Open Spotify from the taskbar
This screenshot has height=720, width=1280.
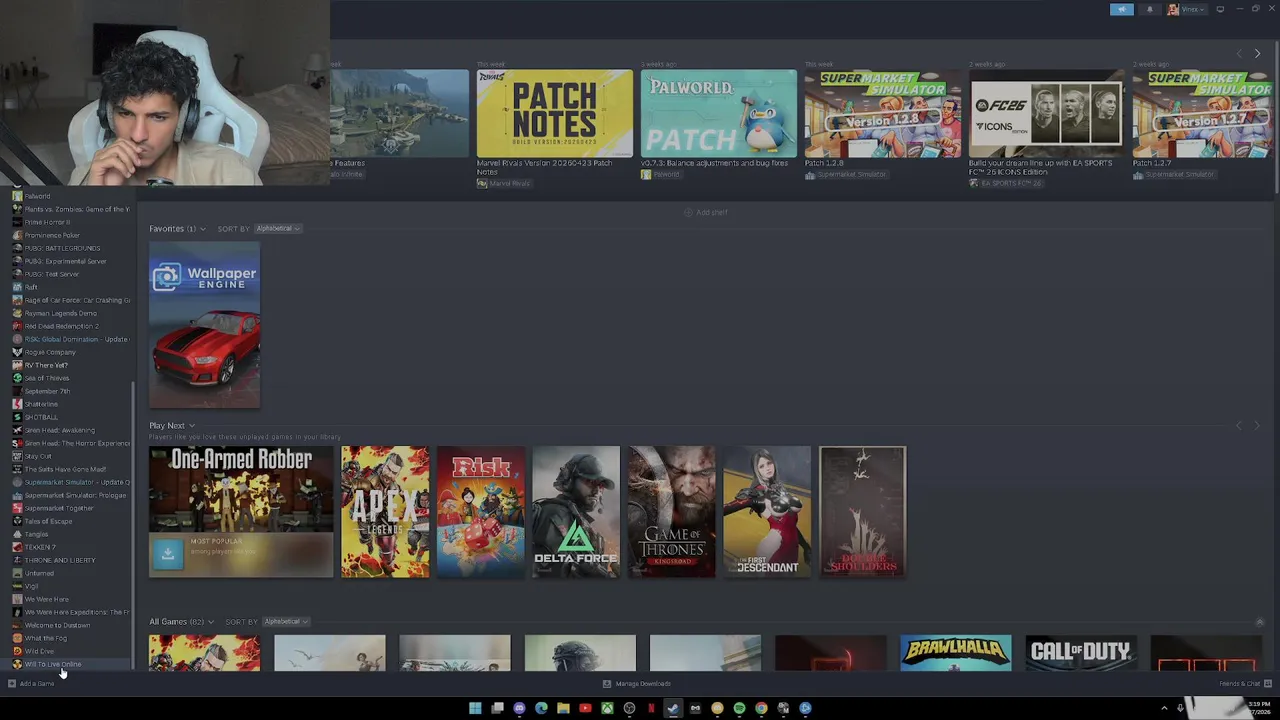(739, 708)
